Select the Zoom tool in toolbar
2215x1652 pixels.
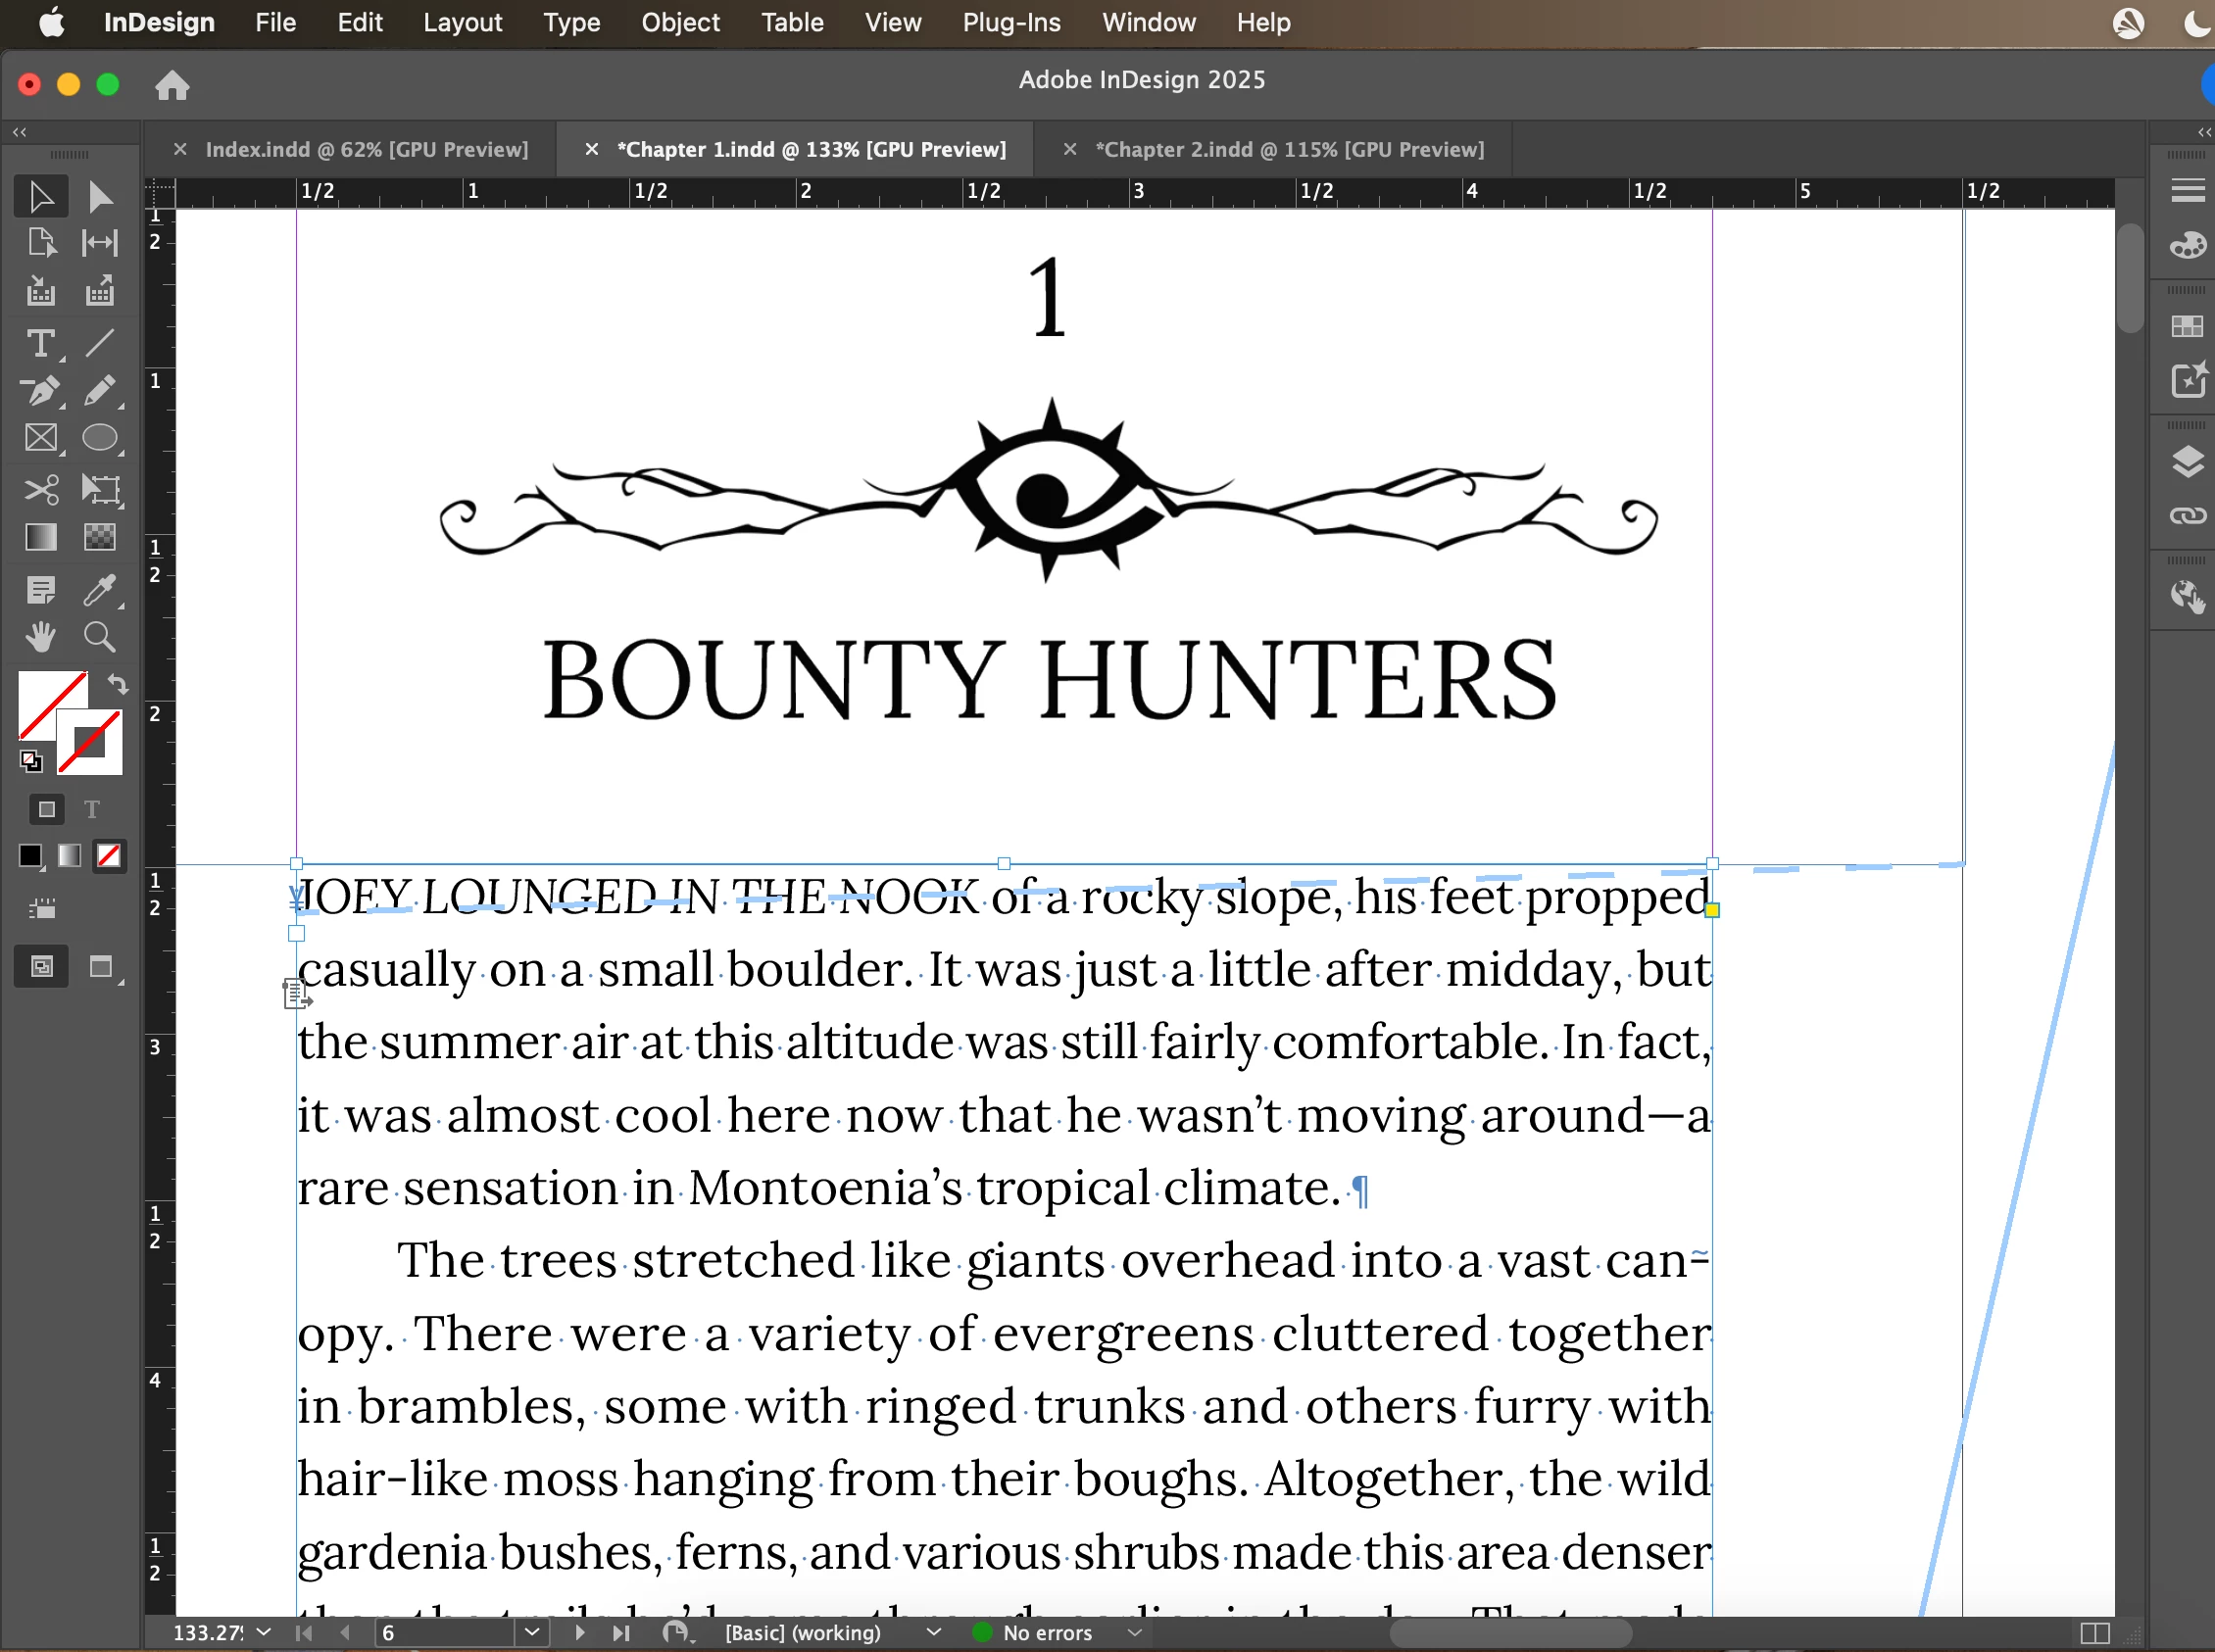click(99, 637)
